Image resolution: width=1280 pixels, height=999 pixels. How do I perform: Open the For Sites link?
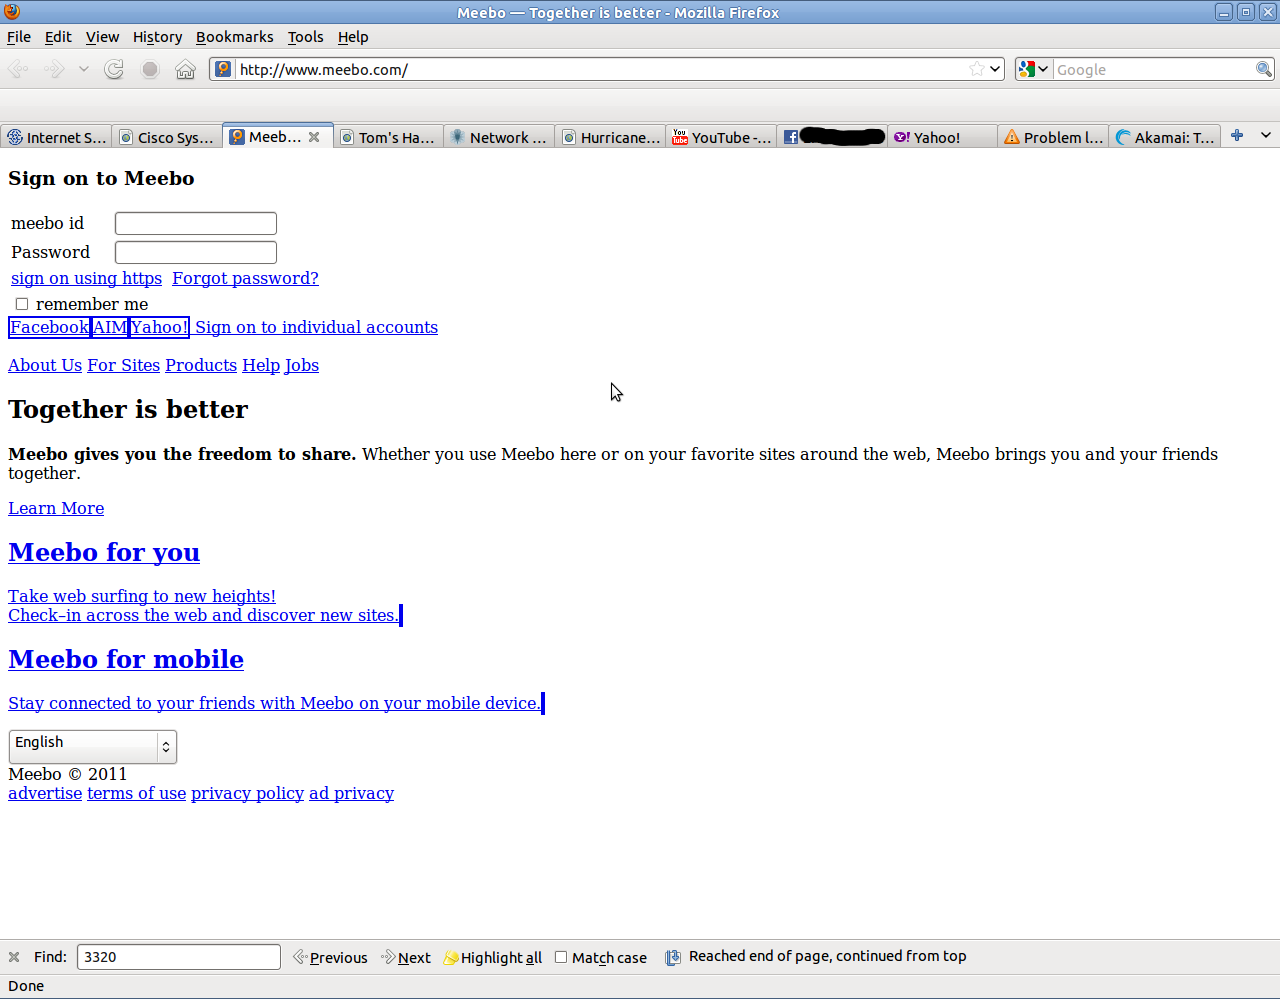click(123, 365)
